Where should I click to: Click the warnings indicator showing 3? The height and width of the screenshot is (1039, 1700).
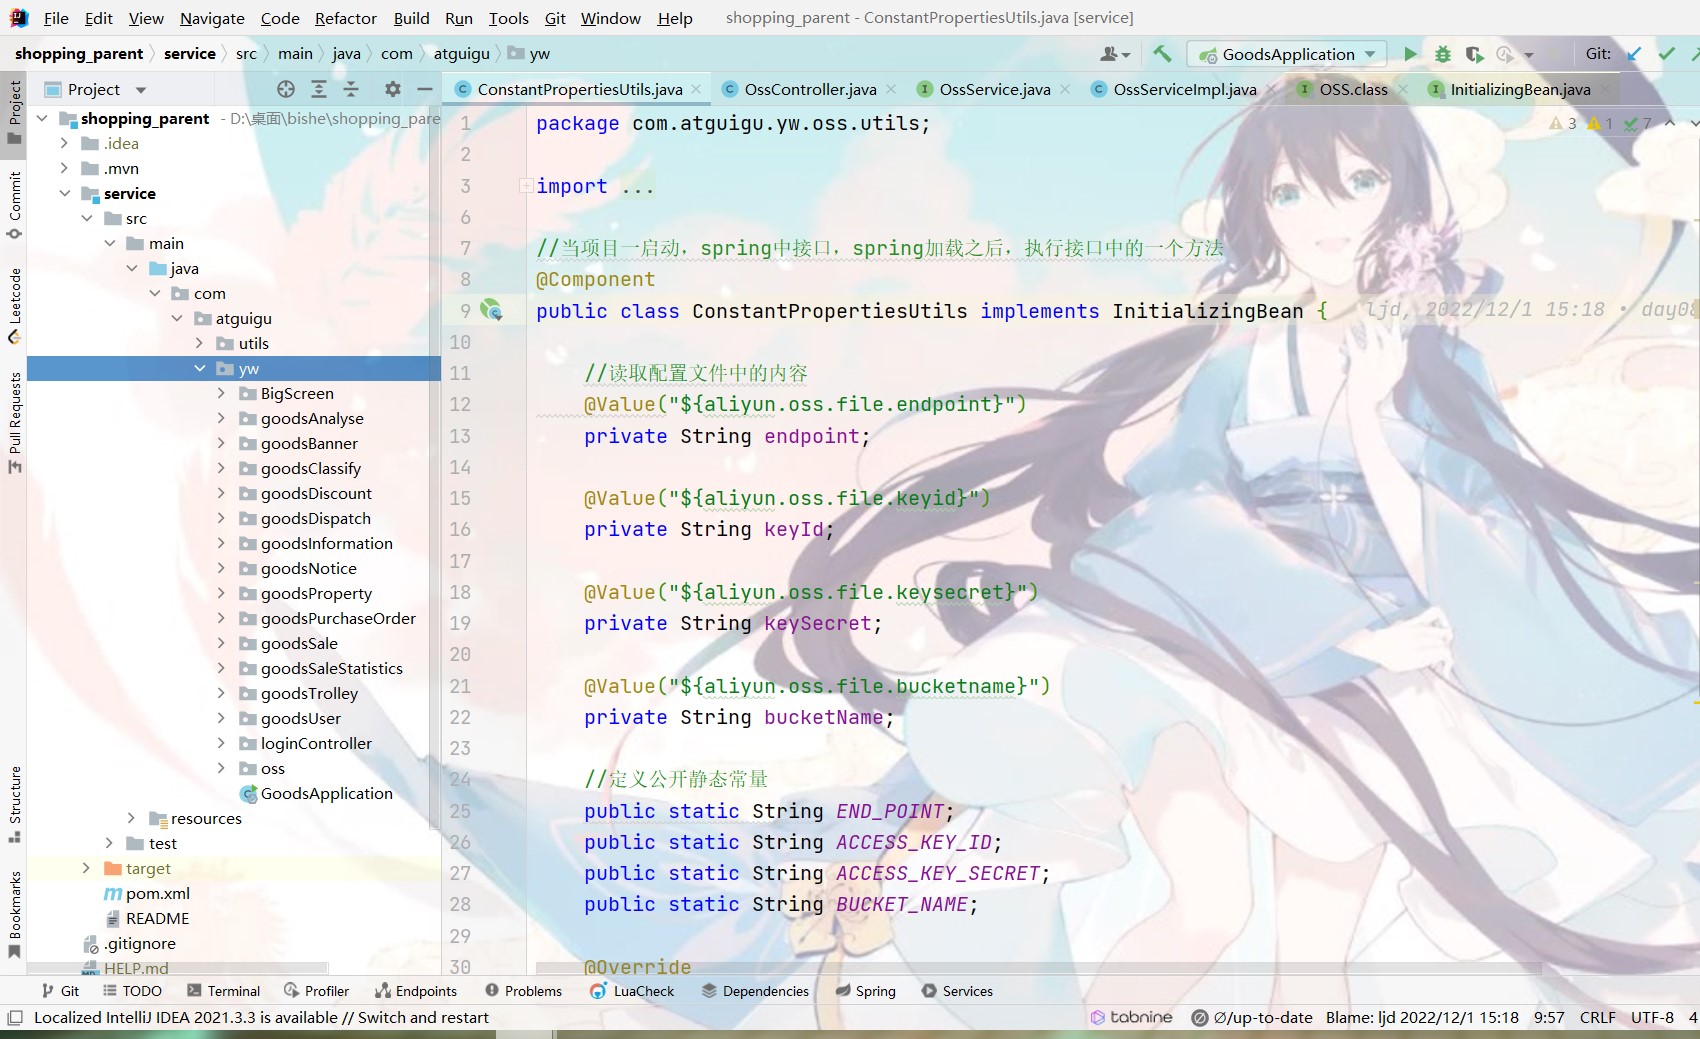click(x=1563, y=123)
